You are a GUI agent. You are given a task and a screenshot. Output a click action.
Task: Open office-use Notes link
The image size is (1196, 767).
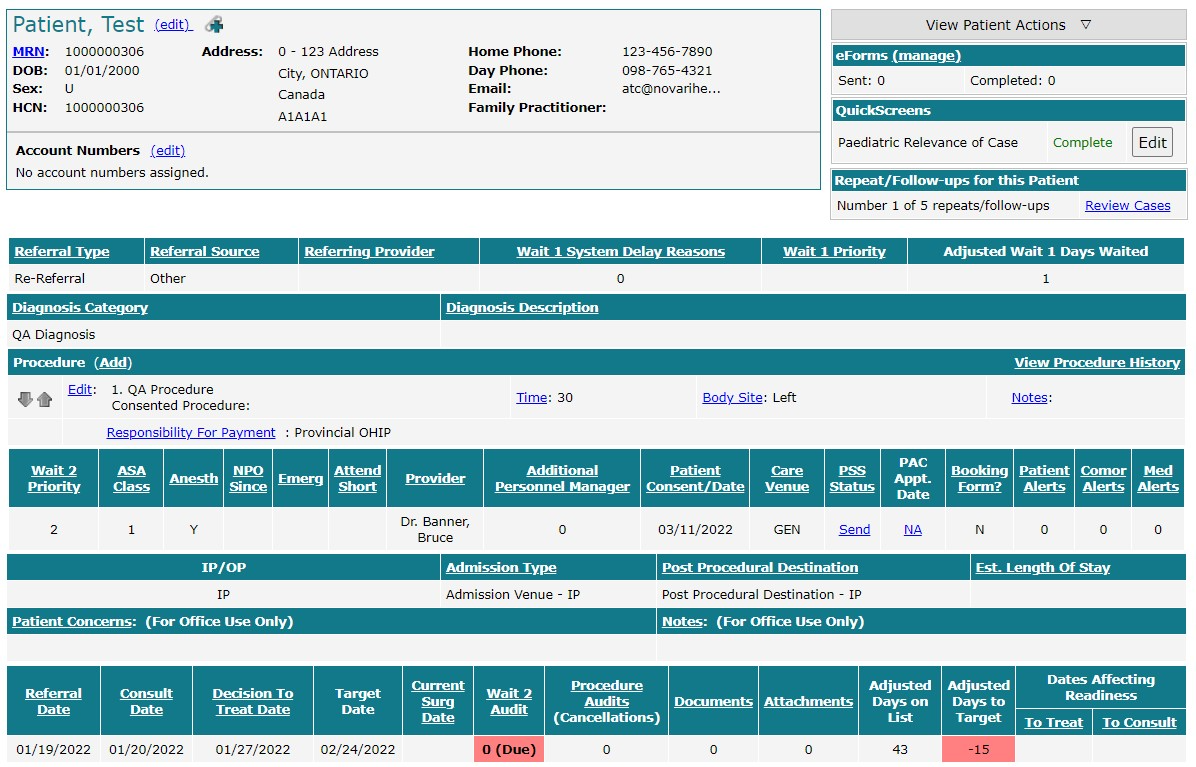pos(684,622)
